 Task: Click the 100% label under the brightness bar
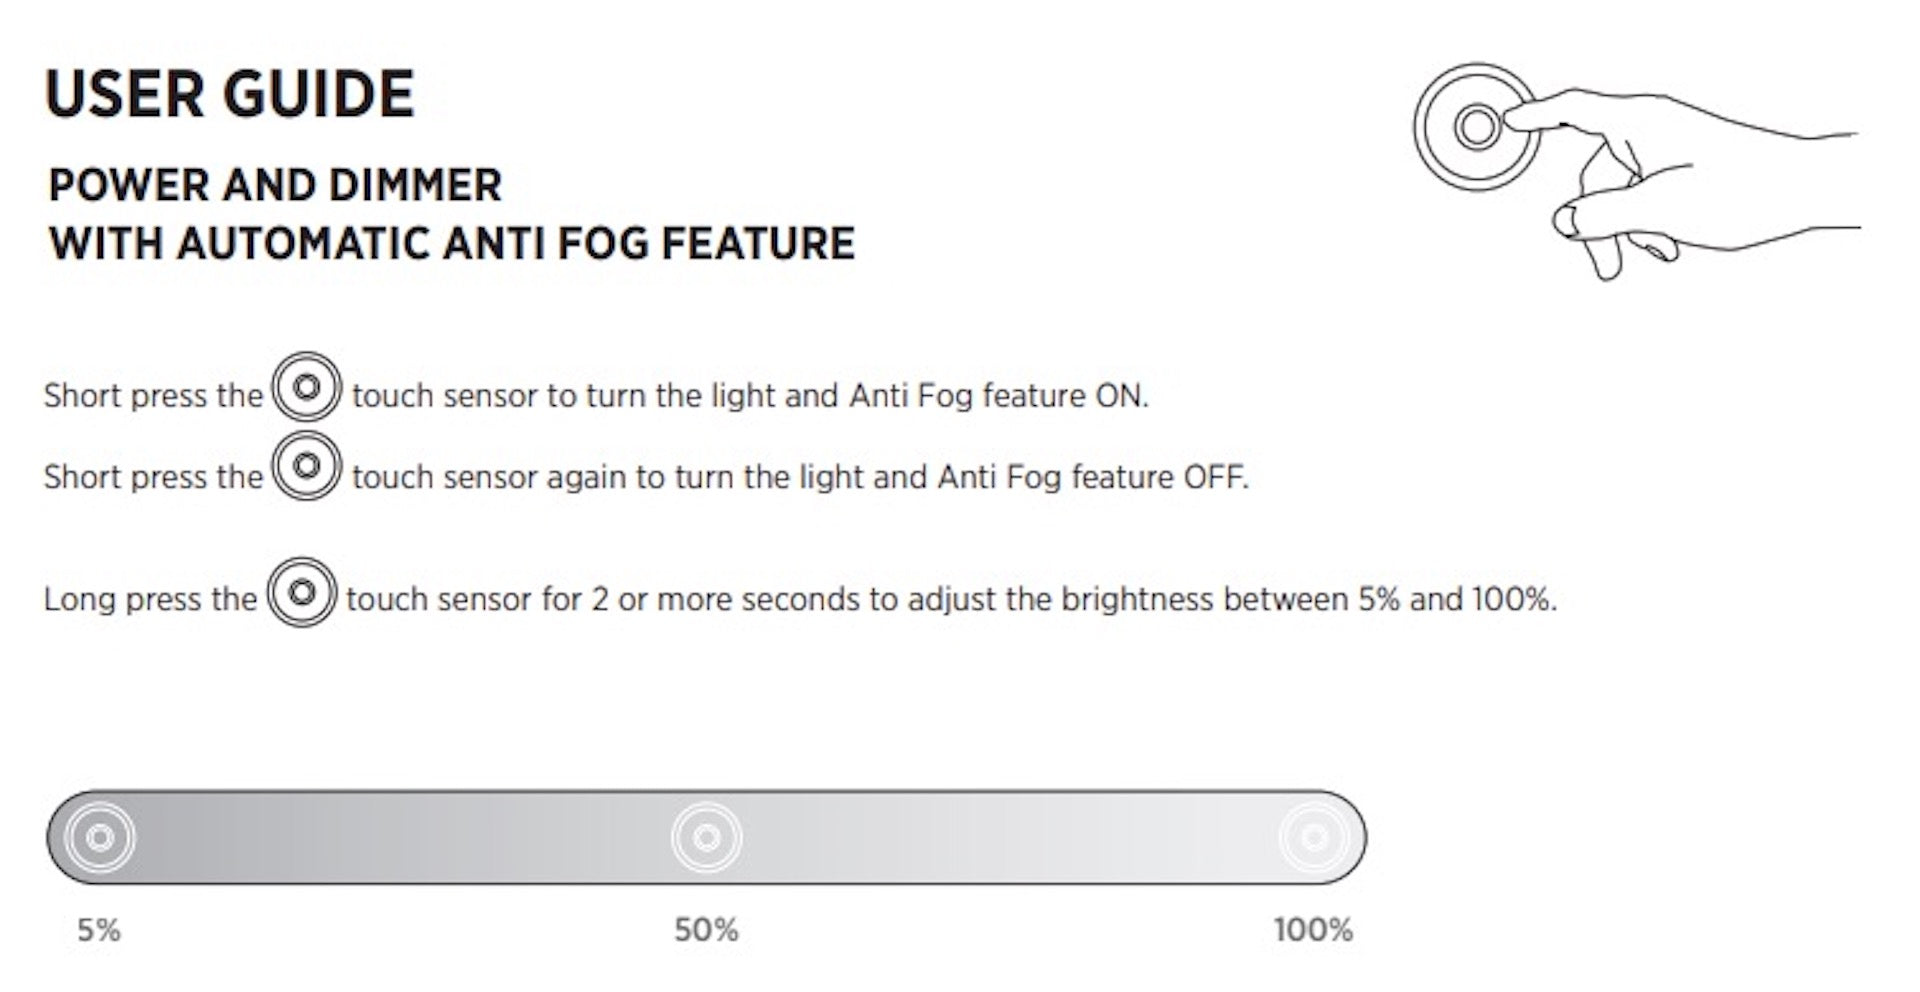1313,931
